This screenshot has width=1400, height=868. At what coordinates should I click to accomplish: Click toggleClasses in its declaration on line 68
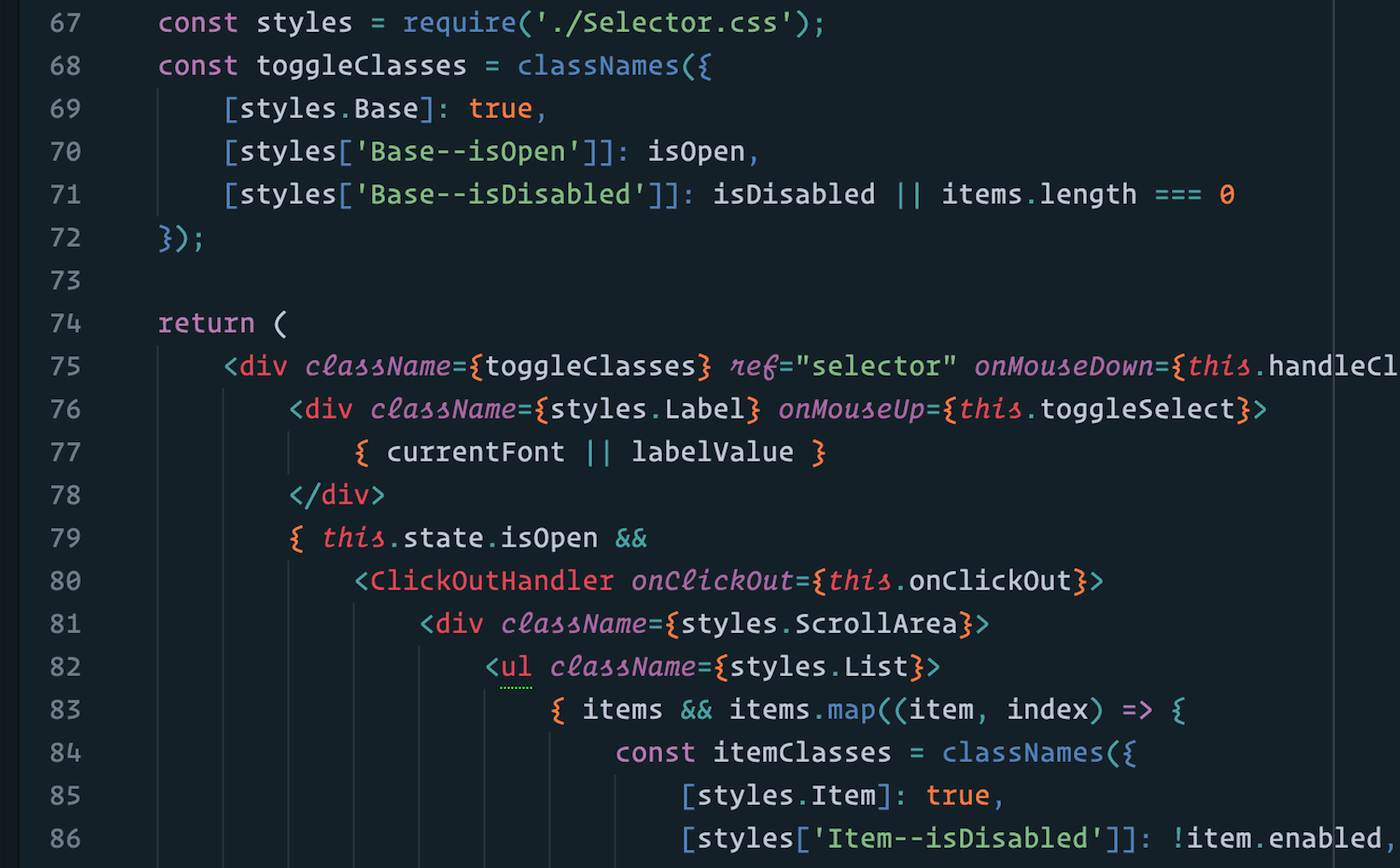[x=362, y=66]
